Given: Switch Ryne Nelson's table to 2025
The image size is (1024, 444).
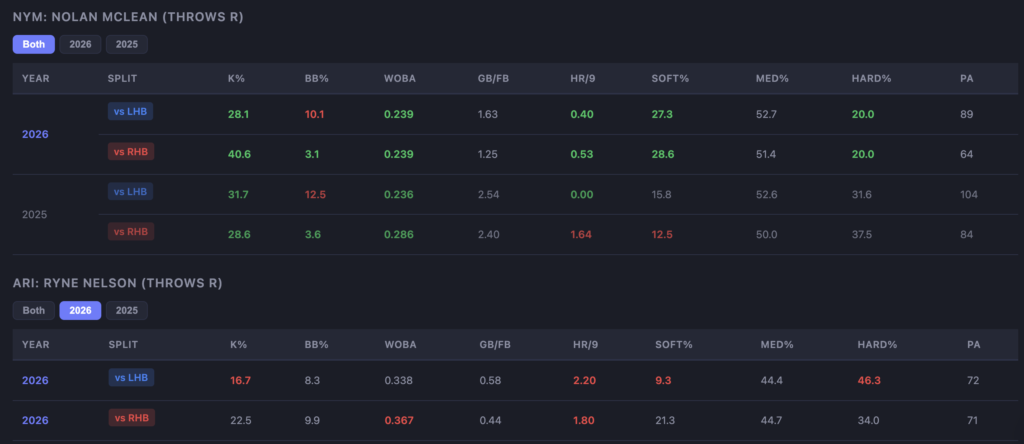Looking at the screenshot, I should (127, 310).
